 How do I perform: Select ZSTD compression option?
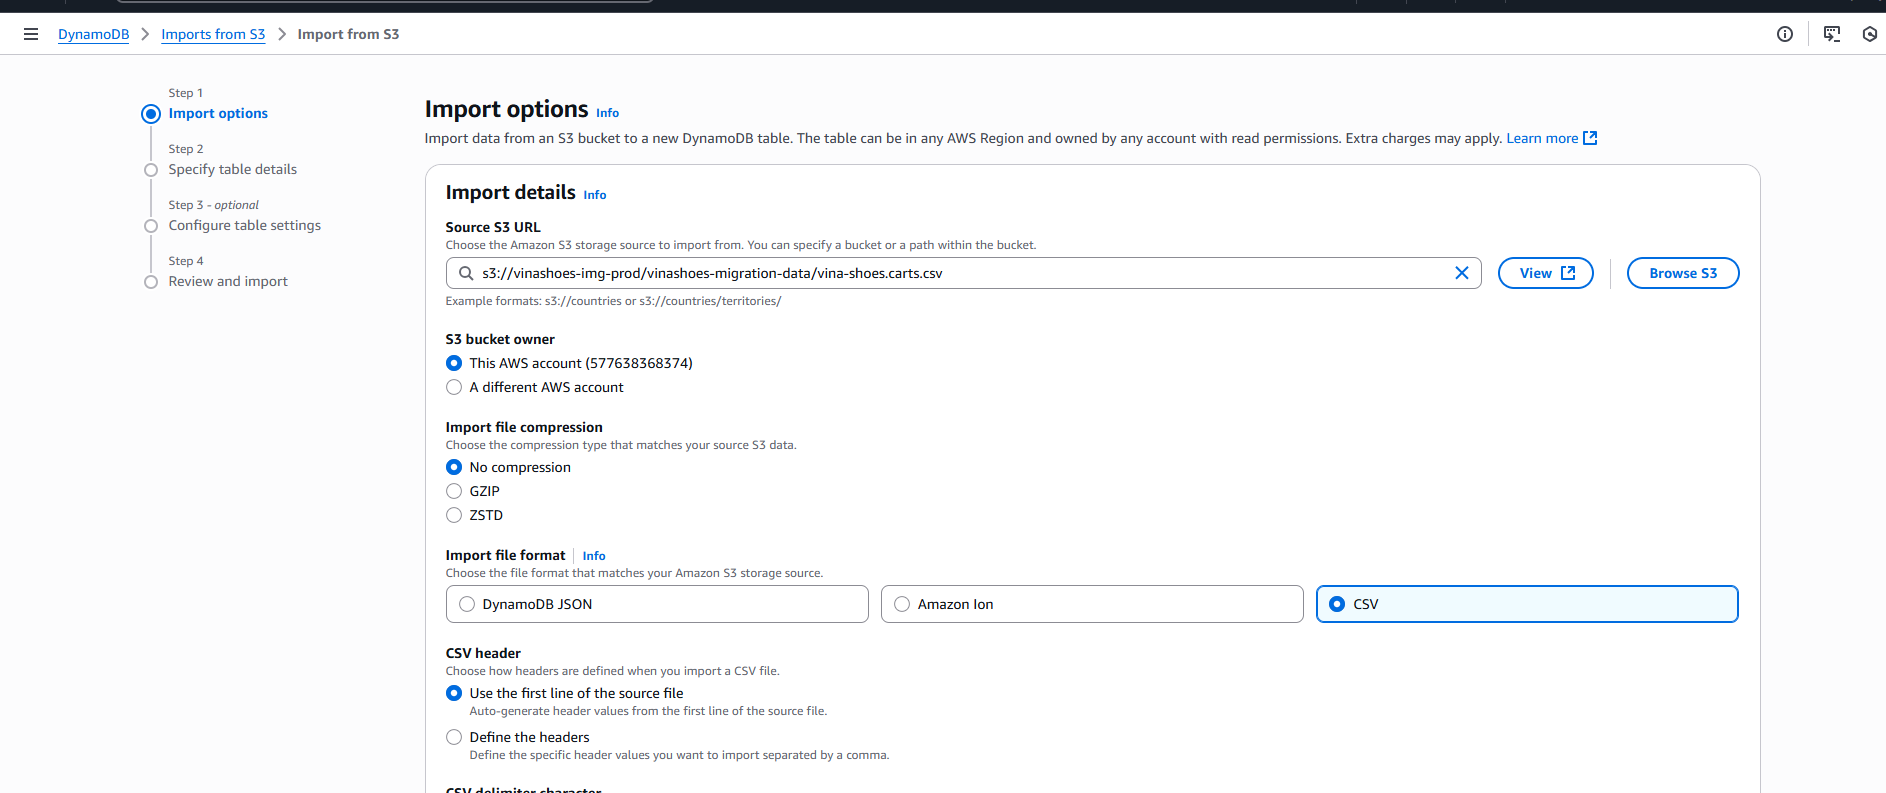point(454,515)
